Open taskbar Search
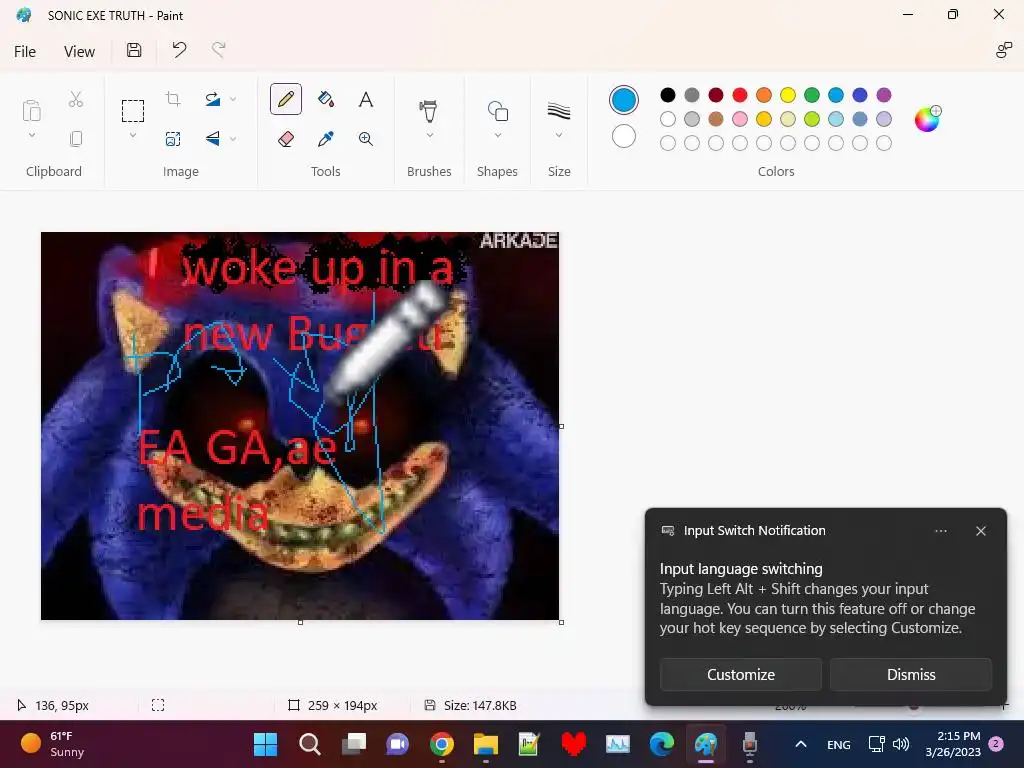Viewport: 1024px width, 768px height. click(310, 744)
